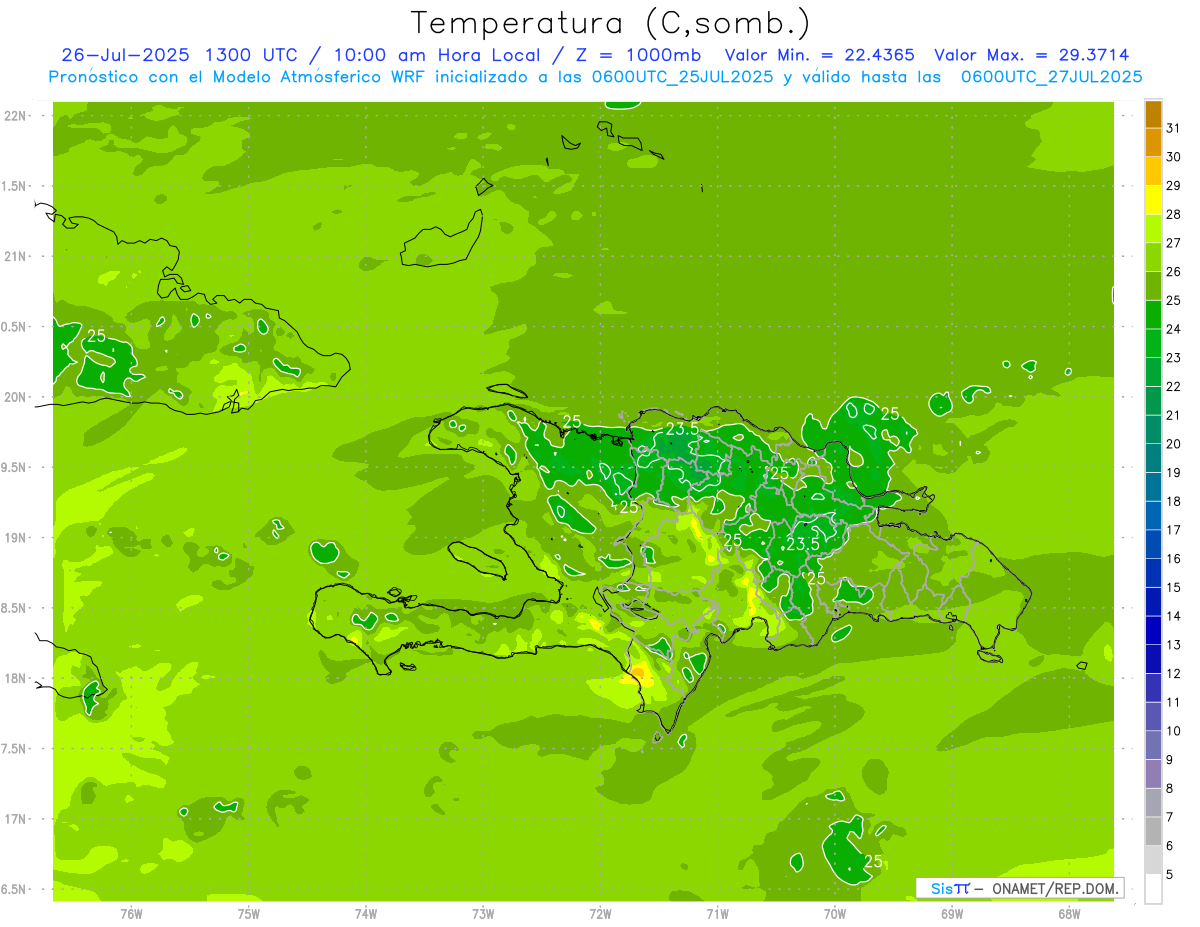This screenshot has height=927, width=1200.
Task: Click the legend value "27"
Action: pyautogui.click(x=1174, y=243)
